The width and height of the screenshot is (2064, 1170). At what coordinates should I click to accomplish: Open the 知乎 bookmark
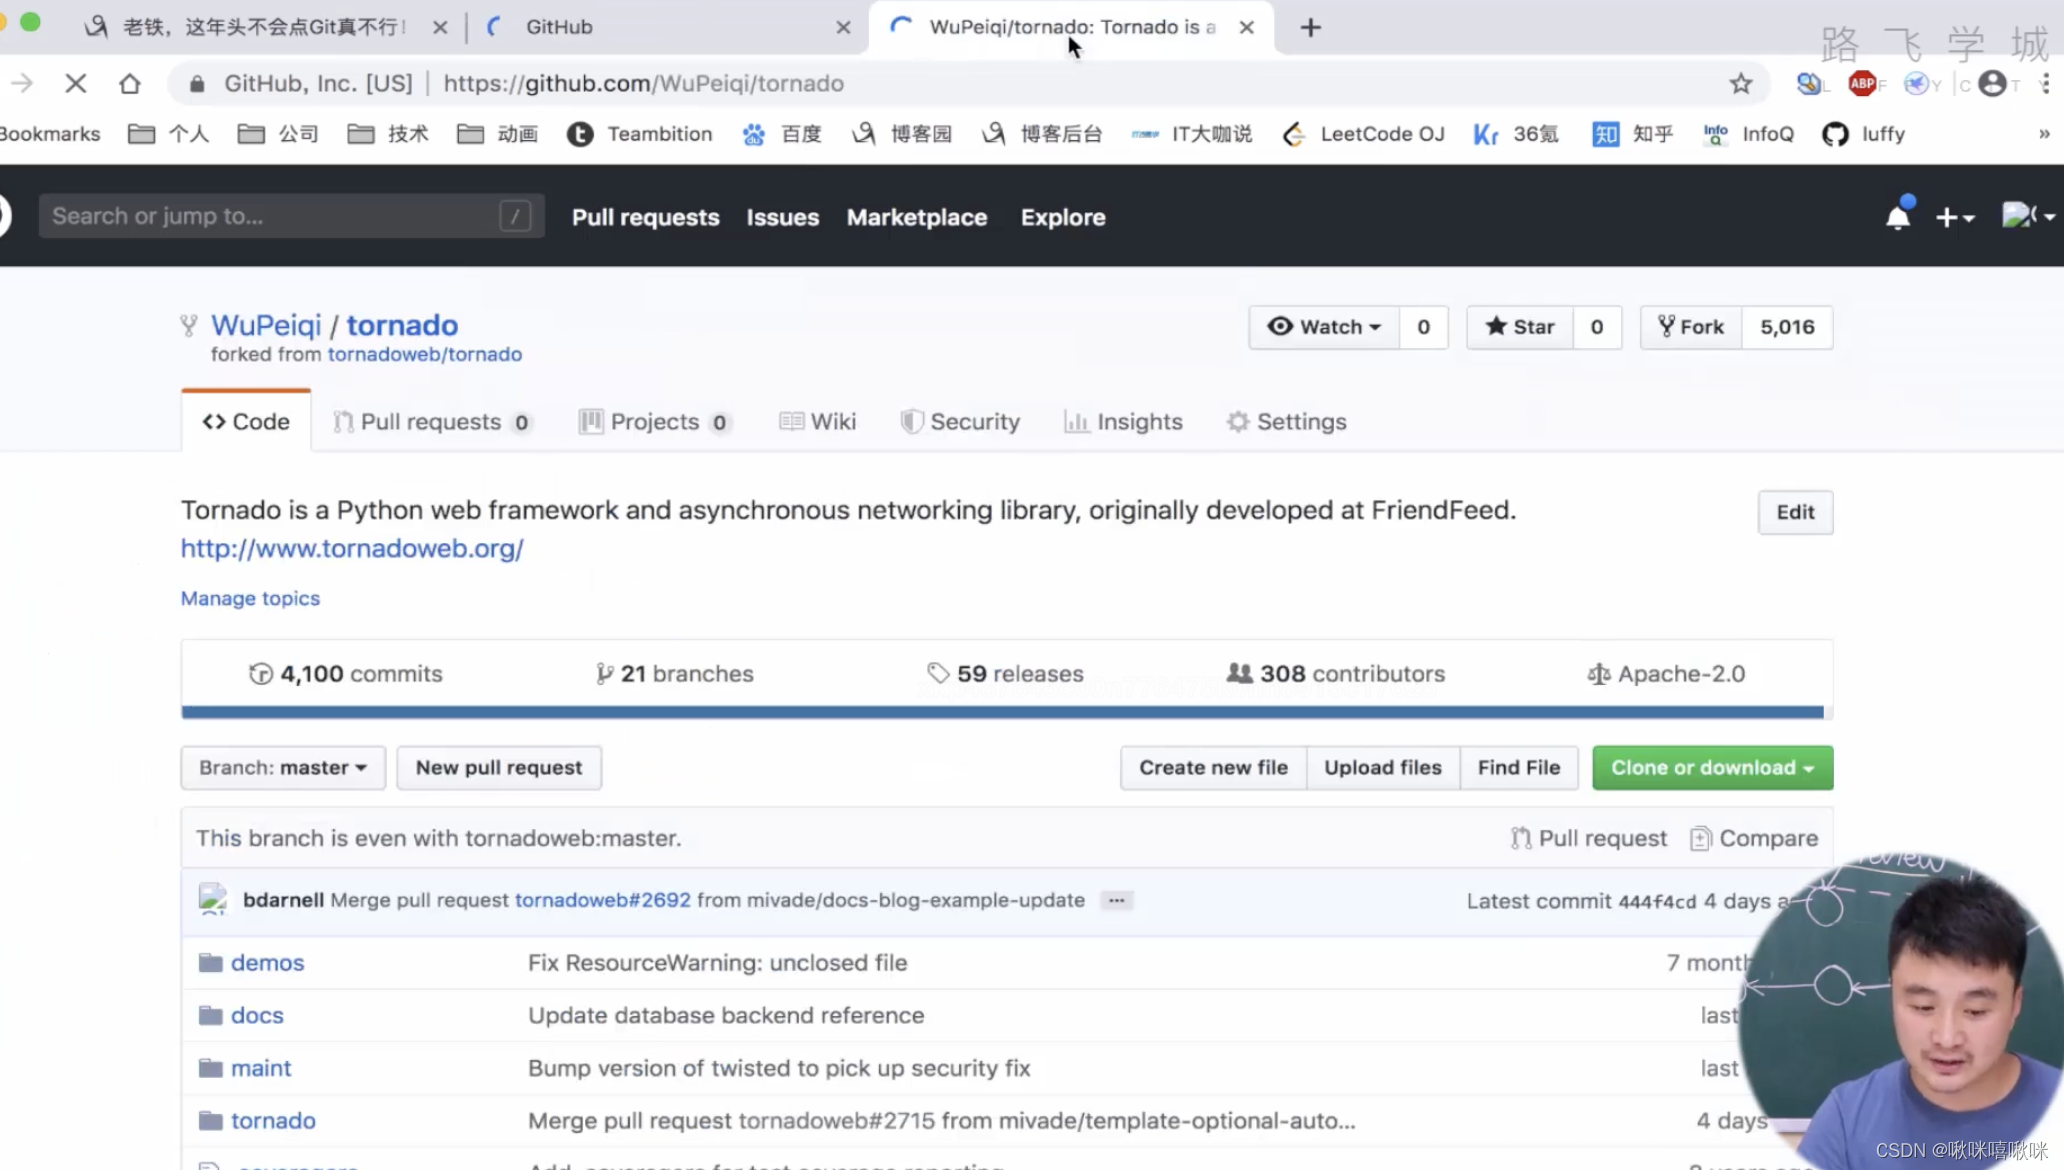pyautogui.click(x=1632, y=134)
